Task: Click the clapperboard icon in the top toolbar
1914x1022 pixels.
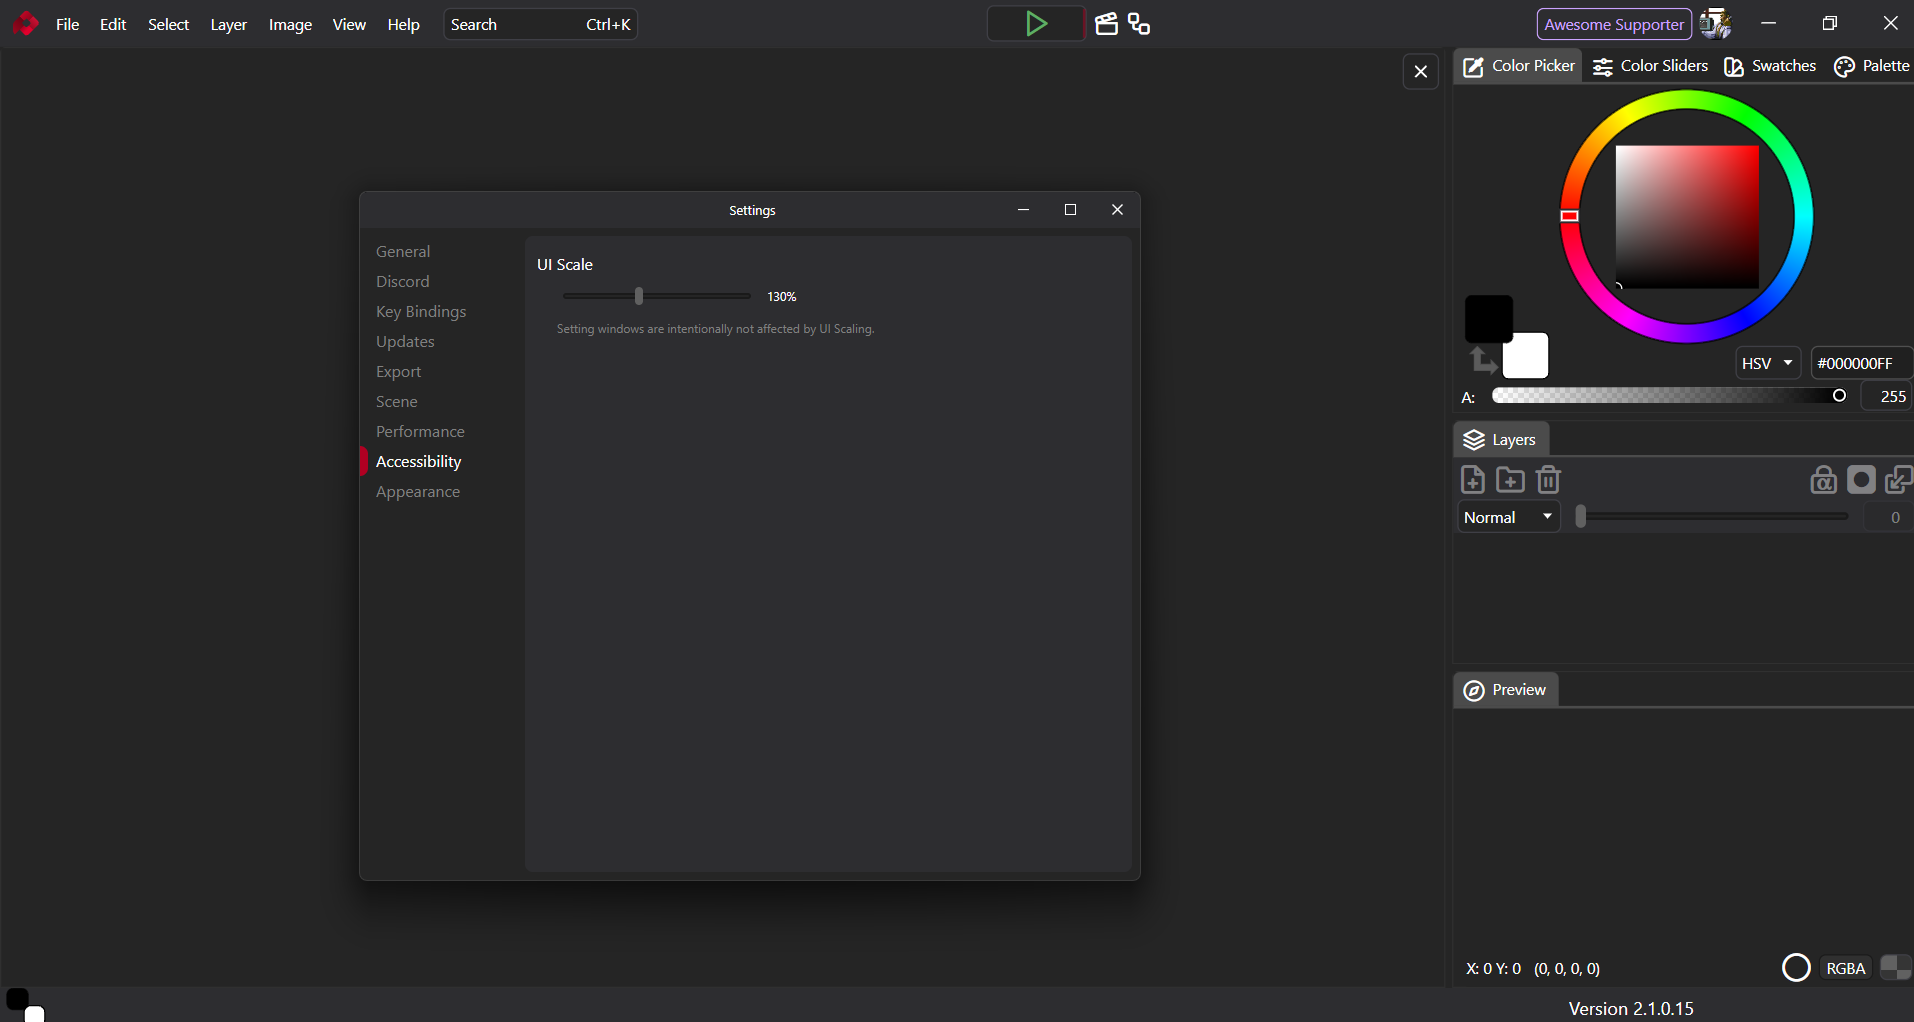Action: [1106, 24]
